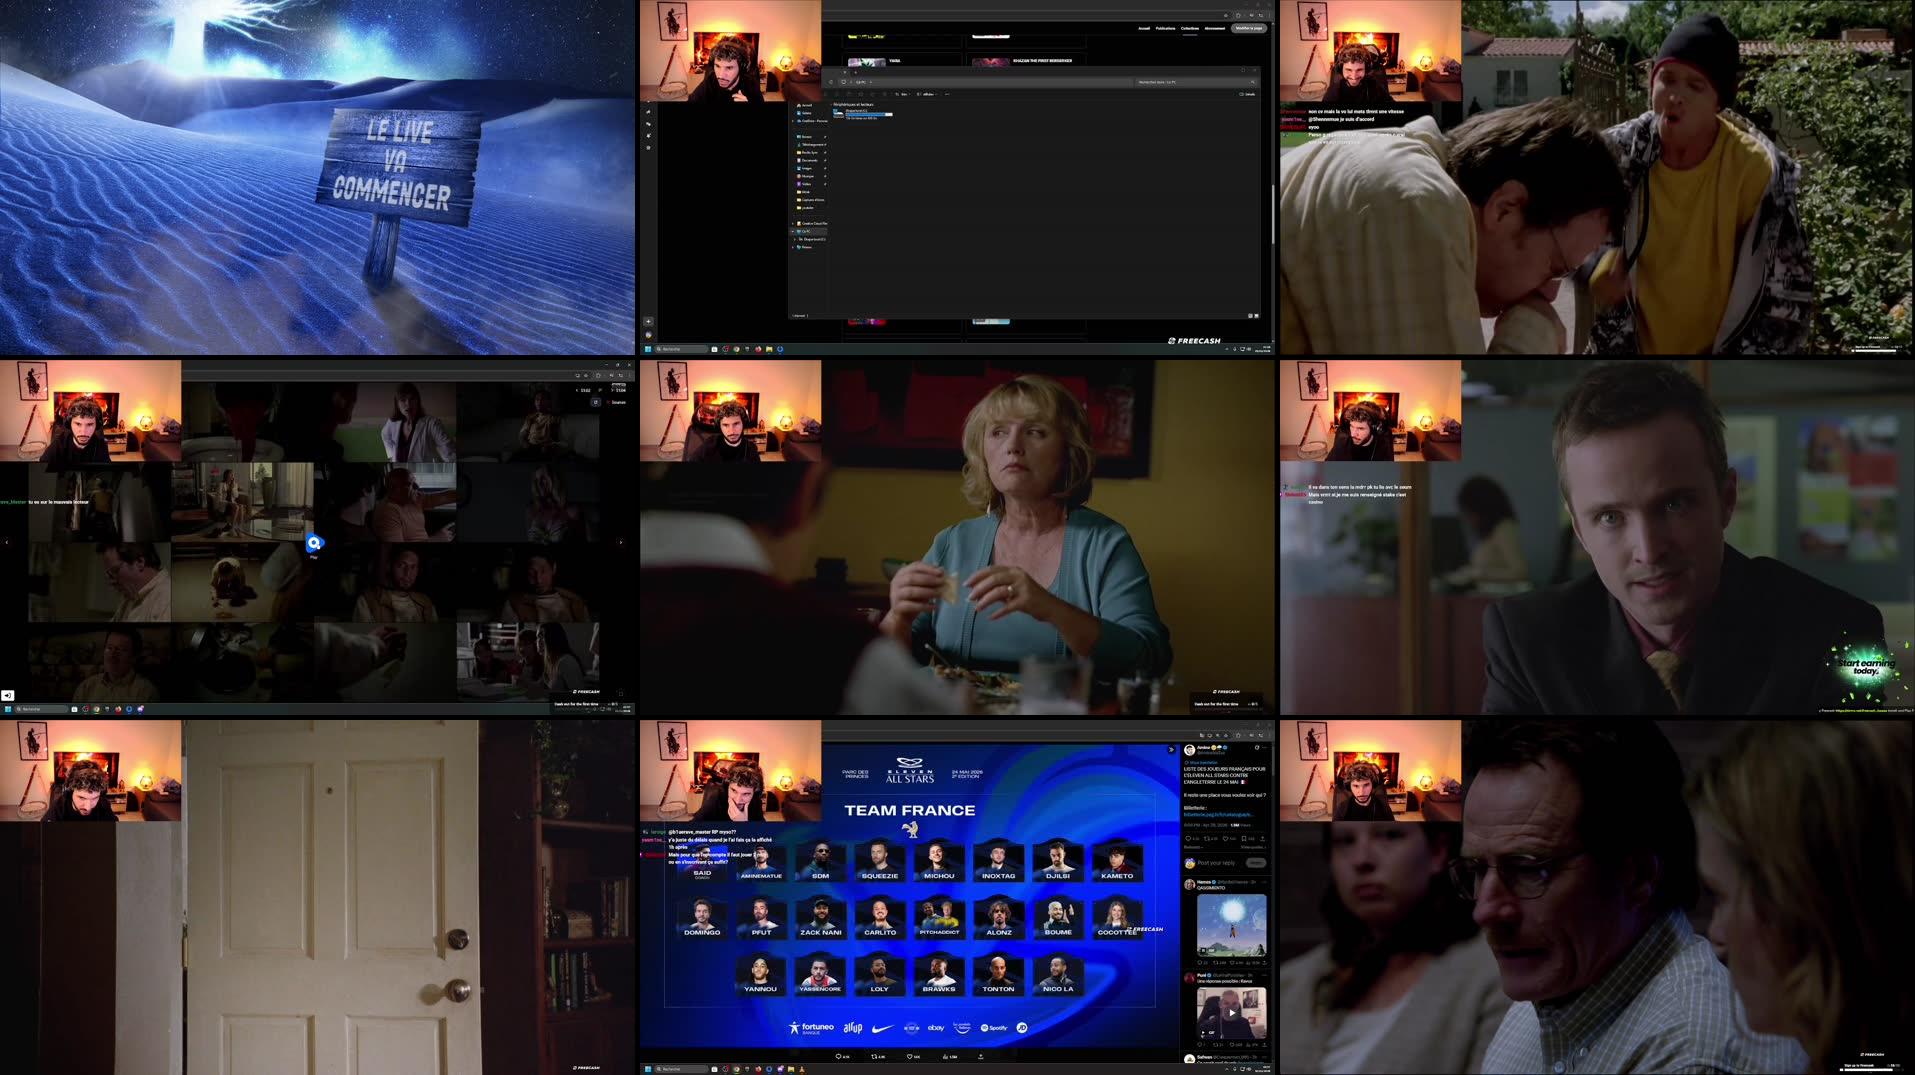Image resolution: width=1915 pixels, height=1075 pixels.
Task: Click the Windows taskbar search box
Action: 680,349
